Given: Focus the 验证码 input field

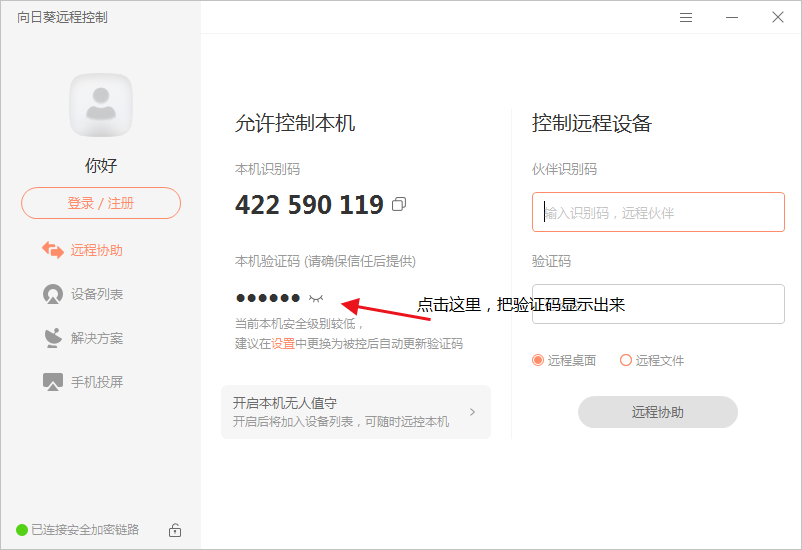Looking at the screenshot, I should point(658,304).
